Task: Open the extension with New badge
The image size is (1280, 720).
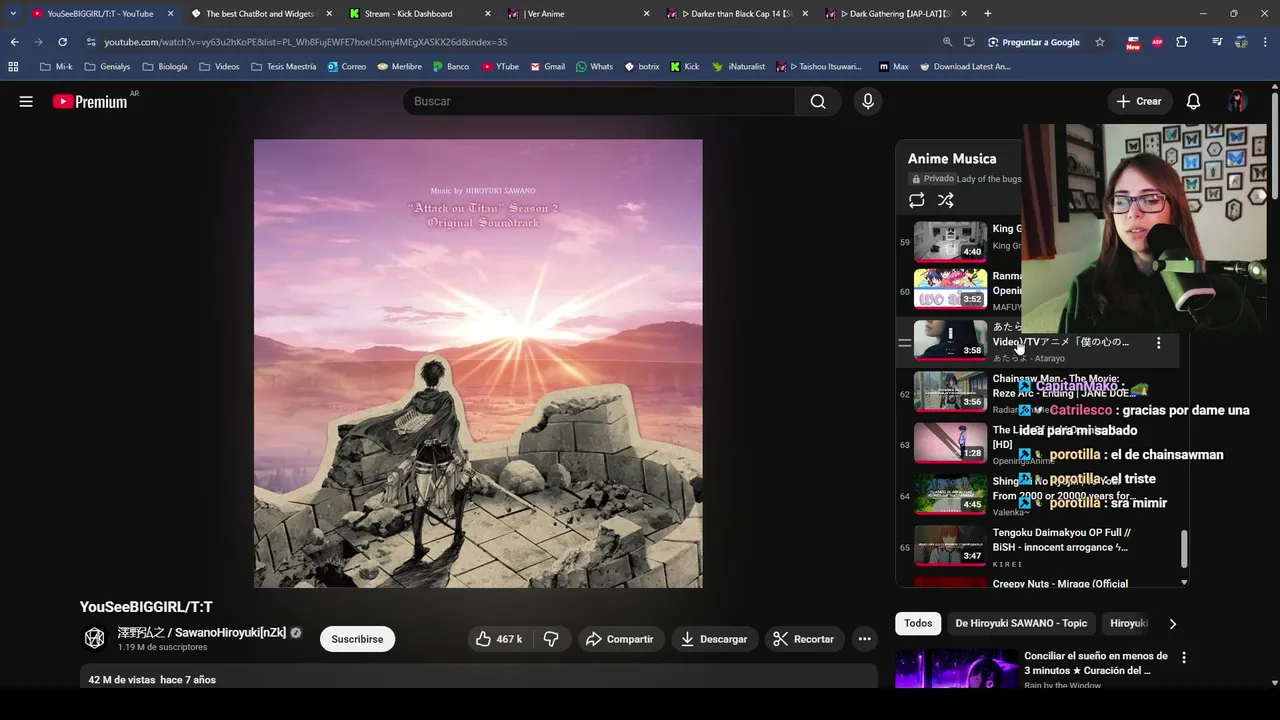Action: [x=1133, y=42]
